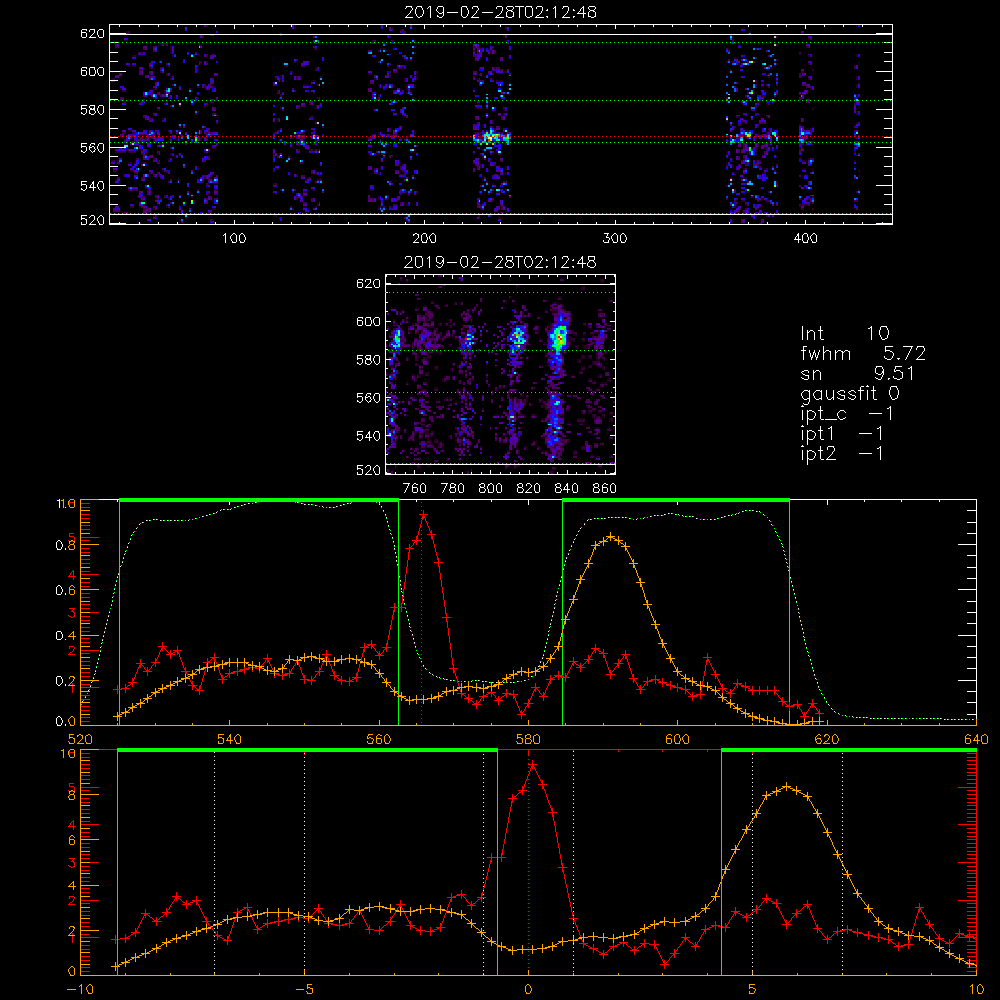The height and width of the screenshot is (1000, 1000).
Task: Click y-axis label 580 of the middle plot
Action: [368, 360]
